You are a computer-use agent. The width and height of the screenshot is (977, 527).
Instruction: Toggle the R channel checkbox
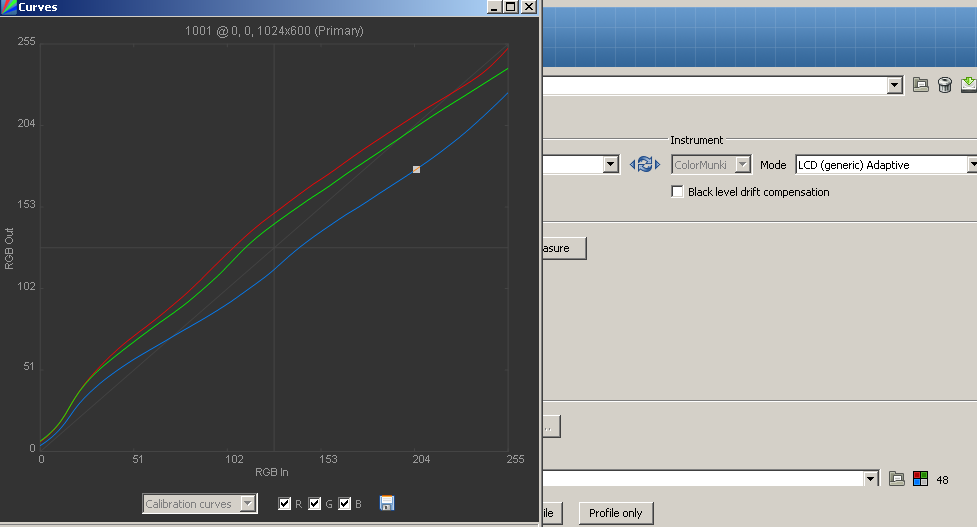coord(285,503)
